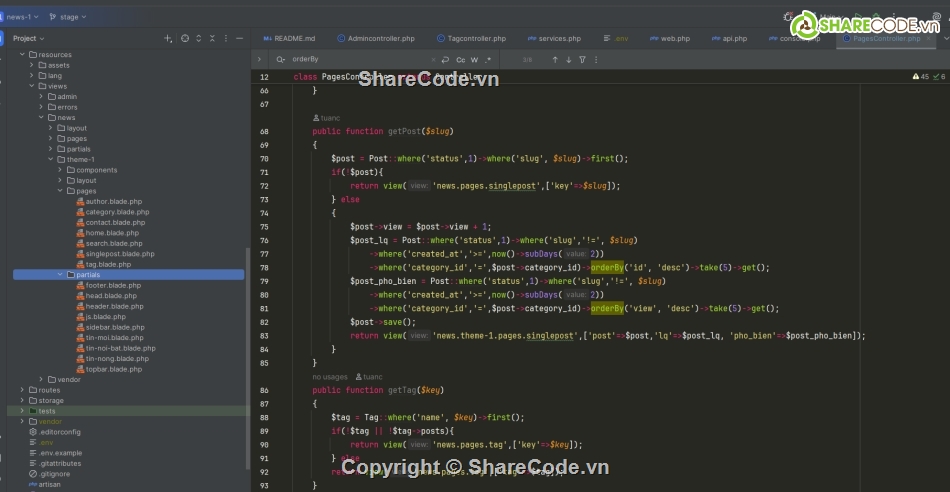Open category.blade.php in project tree
Image resolution: width=950 pixels, height=492 pixels.
[117, 212]
